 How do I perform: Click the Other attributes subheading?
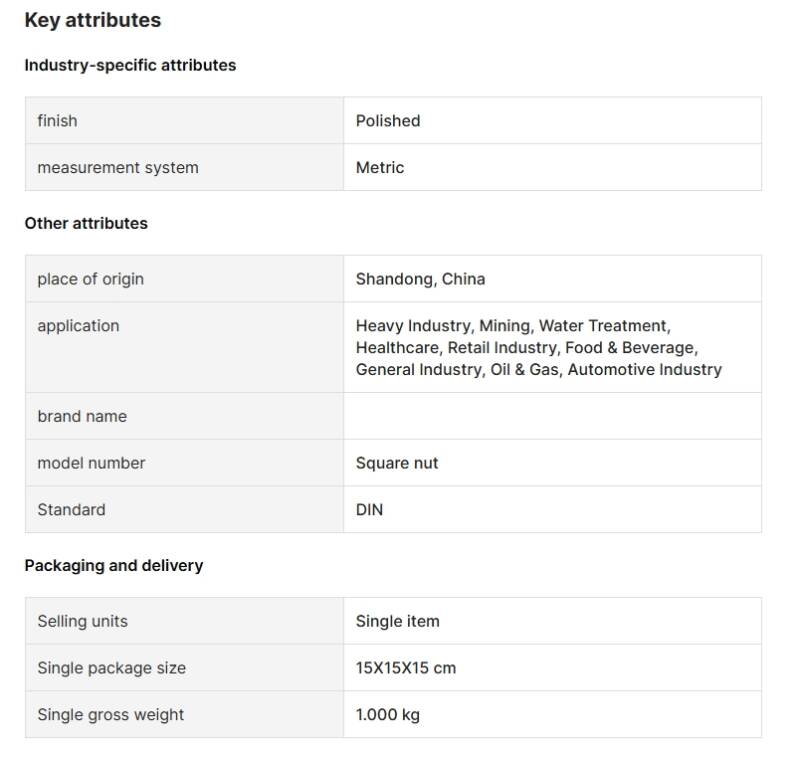[86, 223]
